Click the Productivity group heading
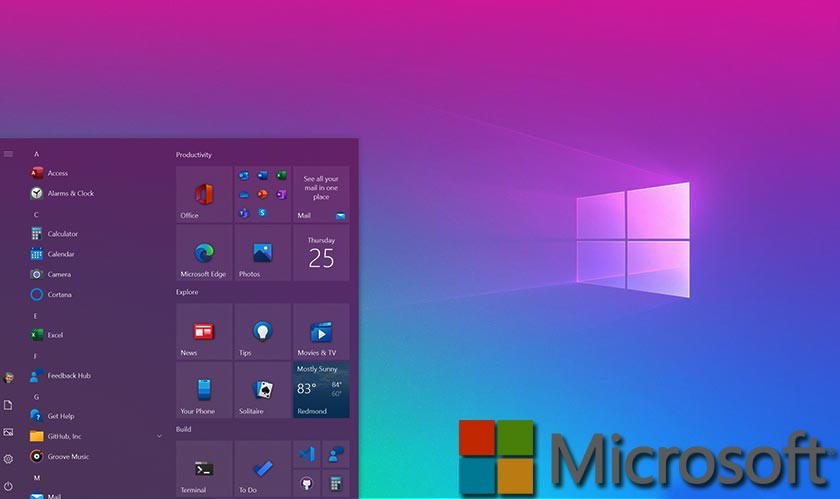The width and height of the screenshot is (840, 499). pyautogui.click(x=194, y=155)
